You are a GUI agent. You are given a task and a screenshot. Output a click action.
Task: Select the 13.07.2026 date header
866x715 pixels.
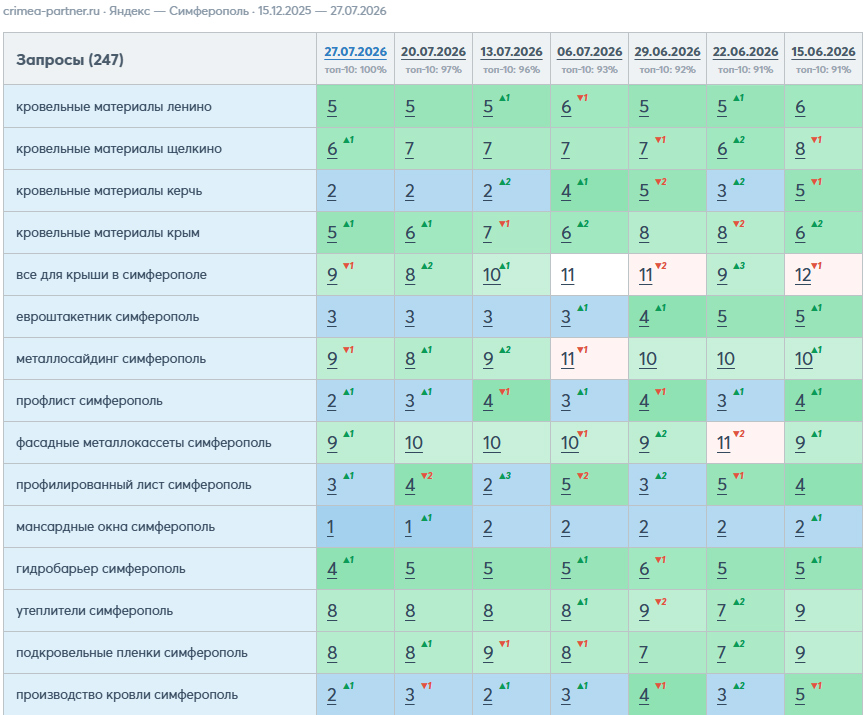pos(511,52)
